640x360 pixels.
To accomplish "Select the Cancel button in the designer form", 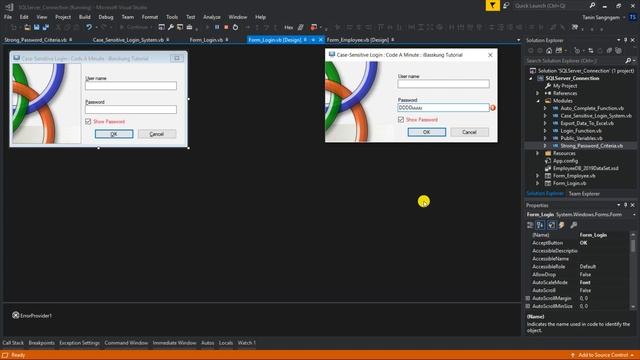I will coord(157,134).
